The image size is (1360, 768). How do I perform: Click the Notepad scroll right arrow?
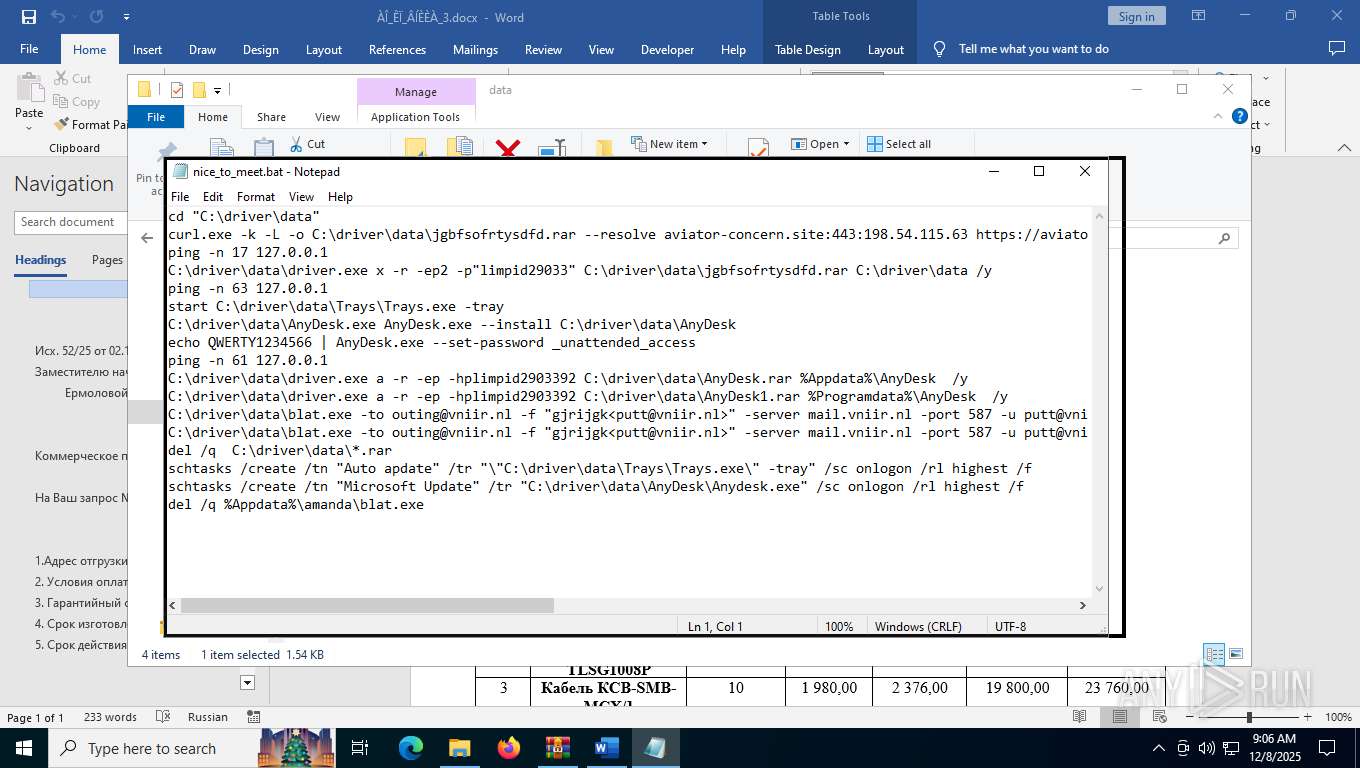click(1082, 605)
